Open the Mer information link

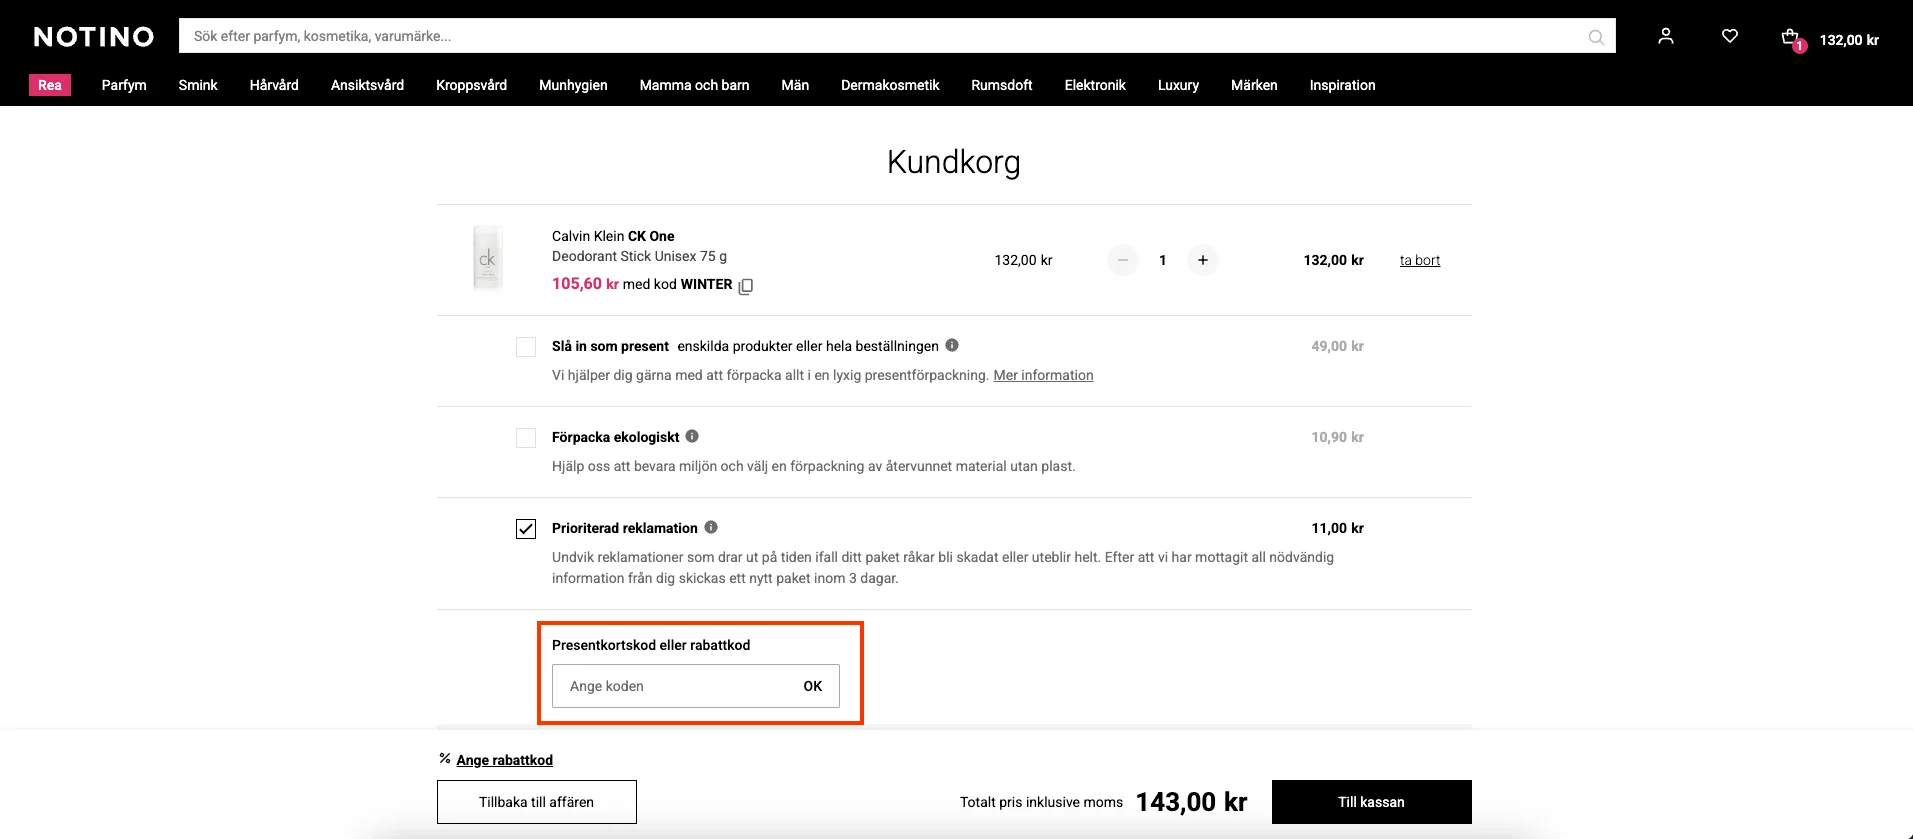1043,375
